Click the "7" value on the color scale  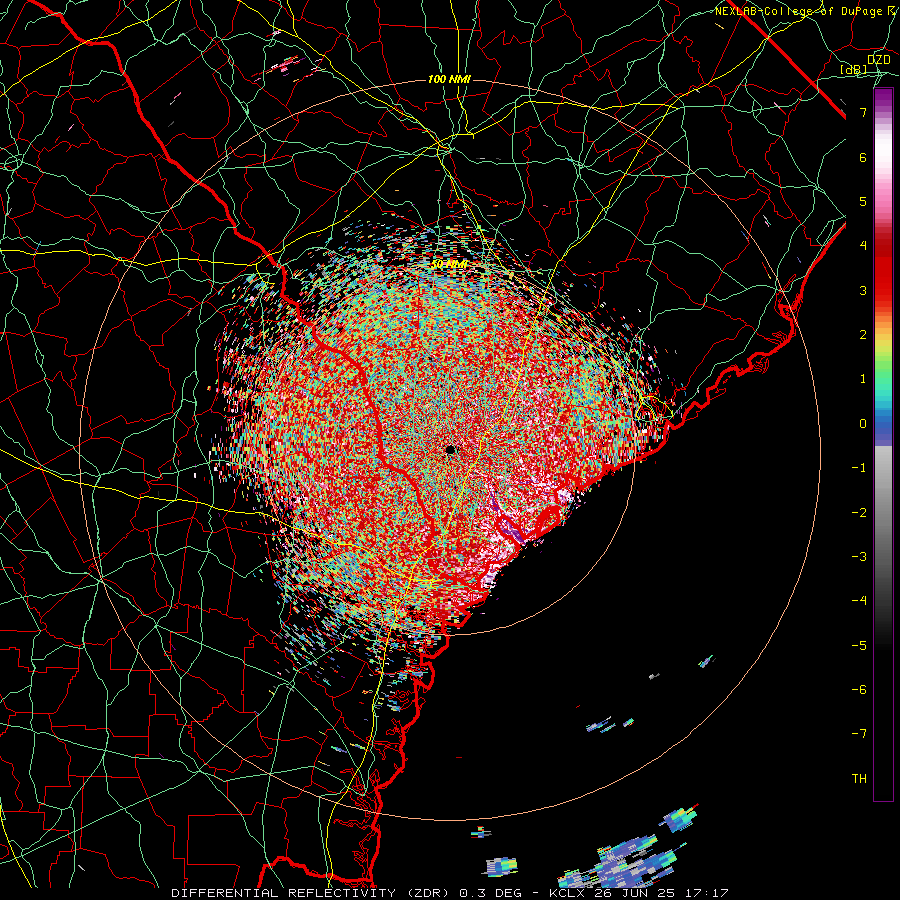coord(863,112)
